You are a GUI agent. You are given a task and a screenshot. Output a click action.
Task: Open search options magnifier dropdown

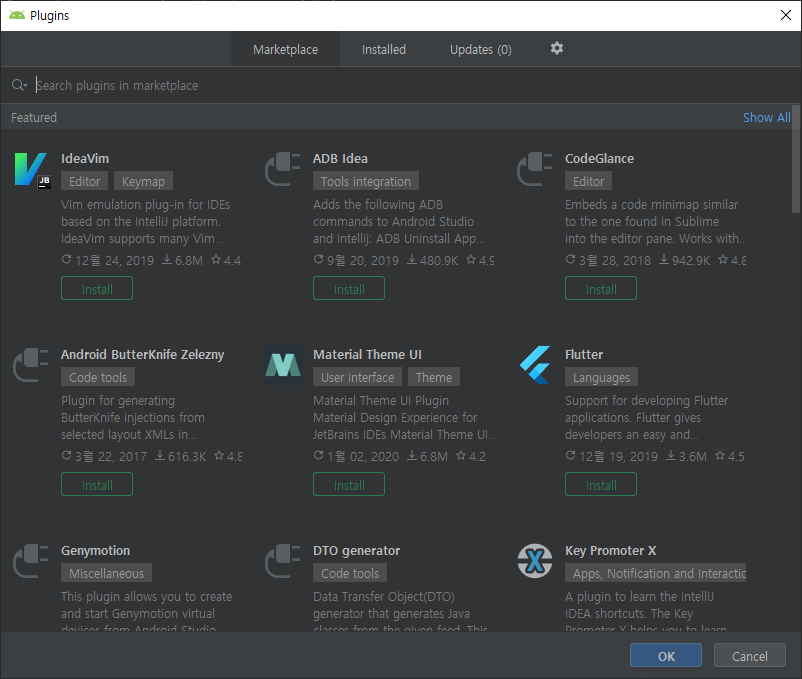coord(19,85)
